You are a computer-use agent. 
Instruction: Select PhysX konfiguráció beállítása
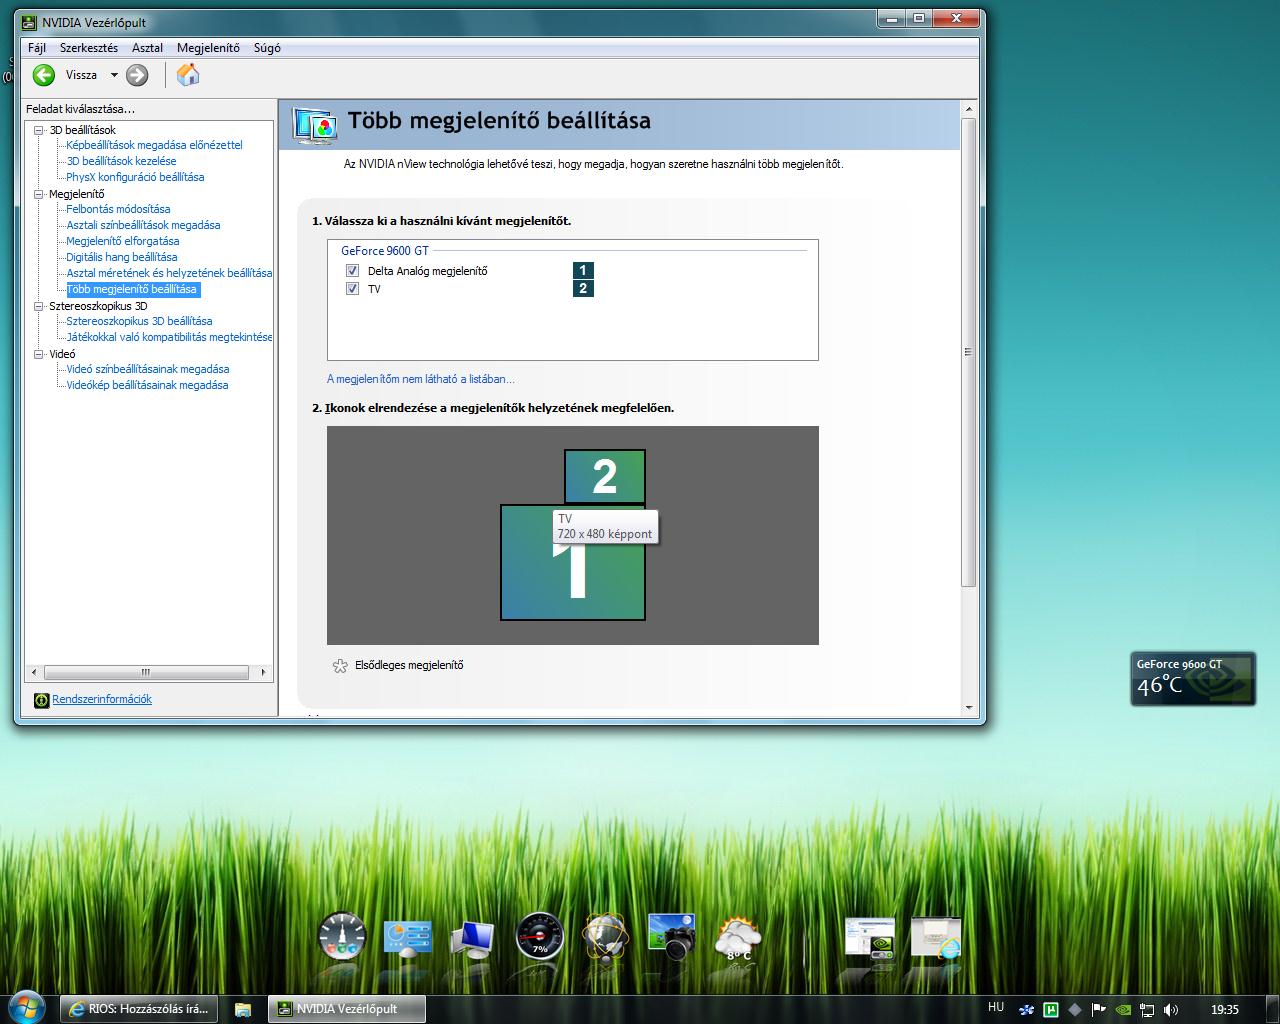point(135,177)
